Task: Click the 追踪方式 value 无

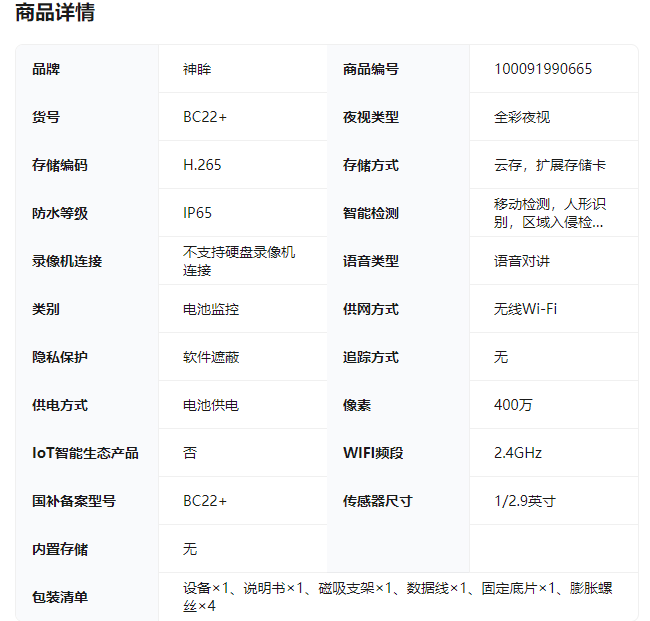Action: [x=501, y=357]
